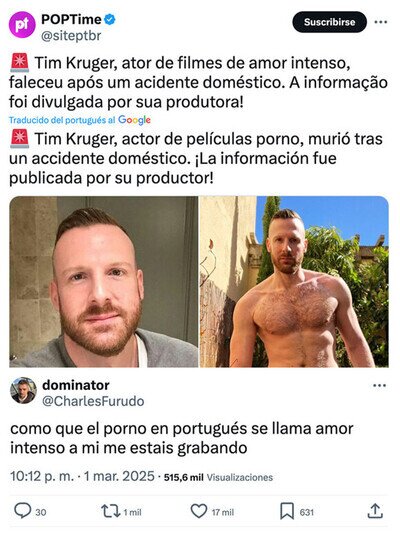Click 'Traducido del portugués al Google' link
The height and width of the screenshot is (533, 400).
coord(80,120)
